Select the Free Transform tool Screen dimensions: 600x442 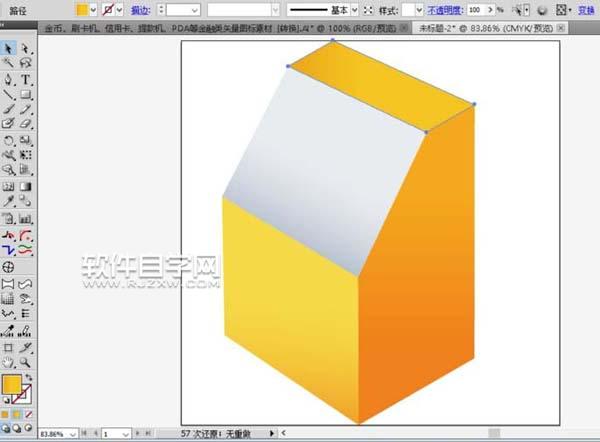(26, 155)
